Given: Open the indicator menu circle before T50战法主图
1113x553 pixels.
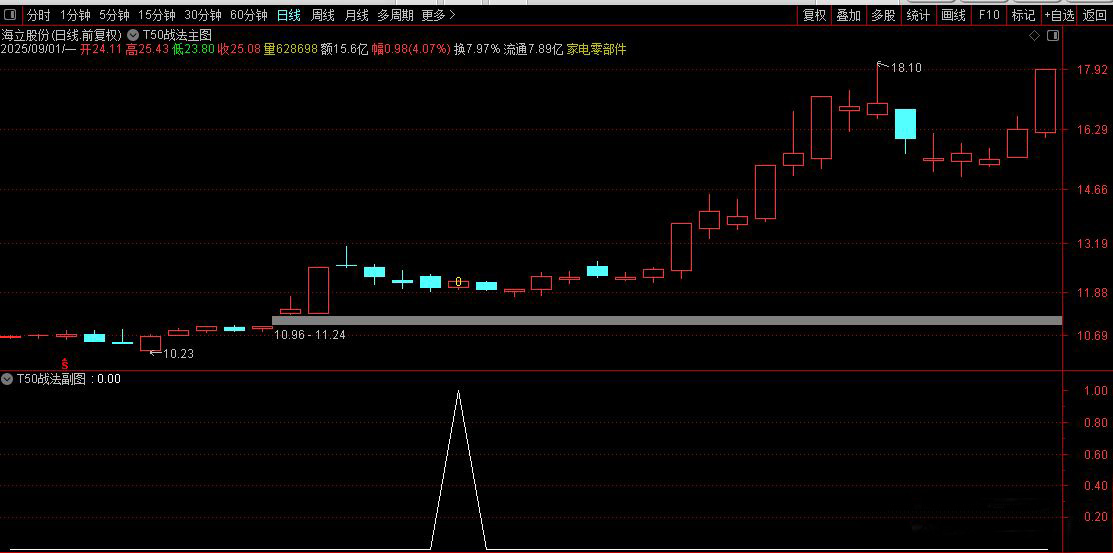Looking at the screenshot, I should (133, 34).
